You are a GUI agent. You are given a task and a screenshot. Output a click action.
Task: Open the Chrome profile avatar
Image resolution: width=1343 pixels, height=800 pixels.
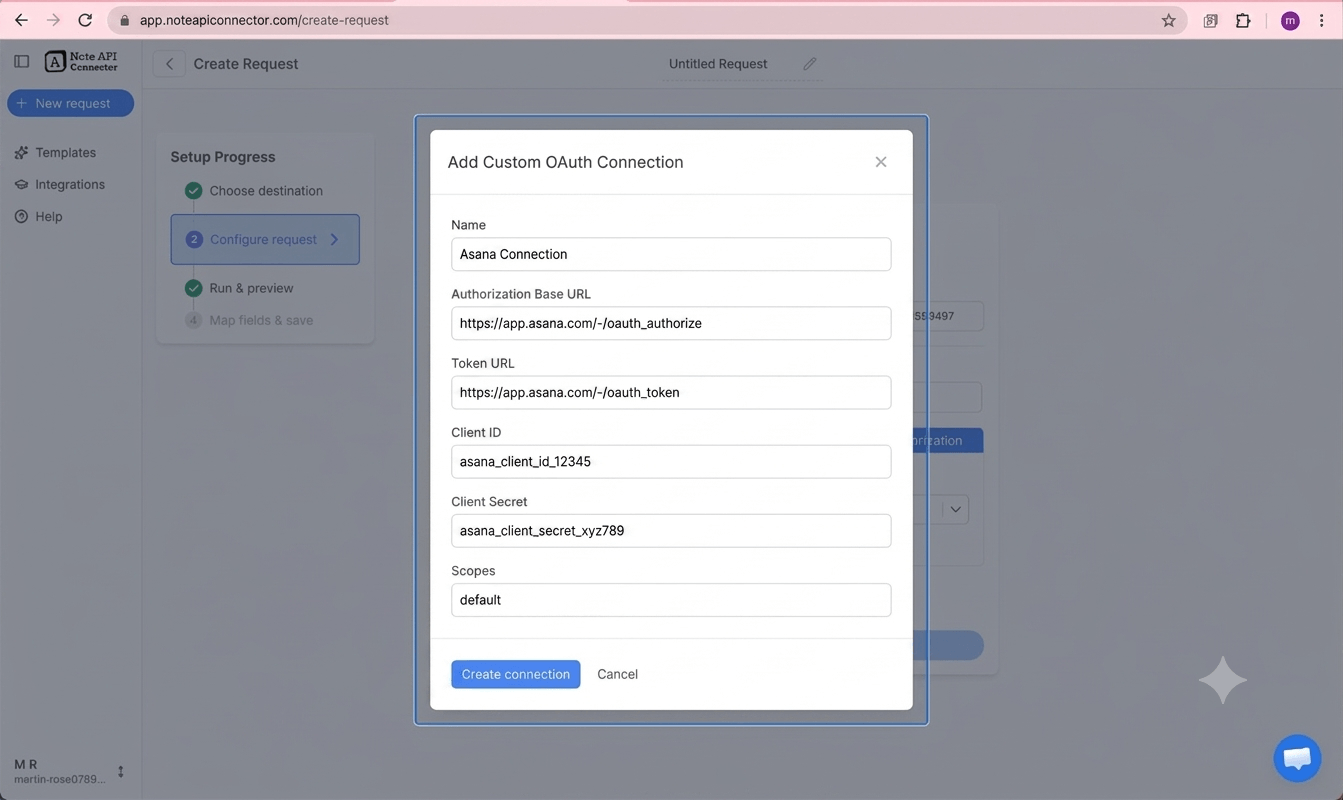tap(1290, 20)
